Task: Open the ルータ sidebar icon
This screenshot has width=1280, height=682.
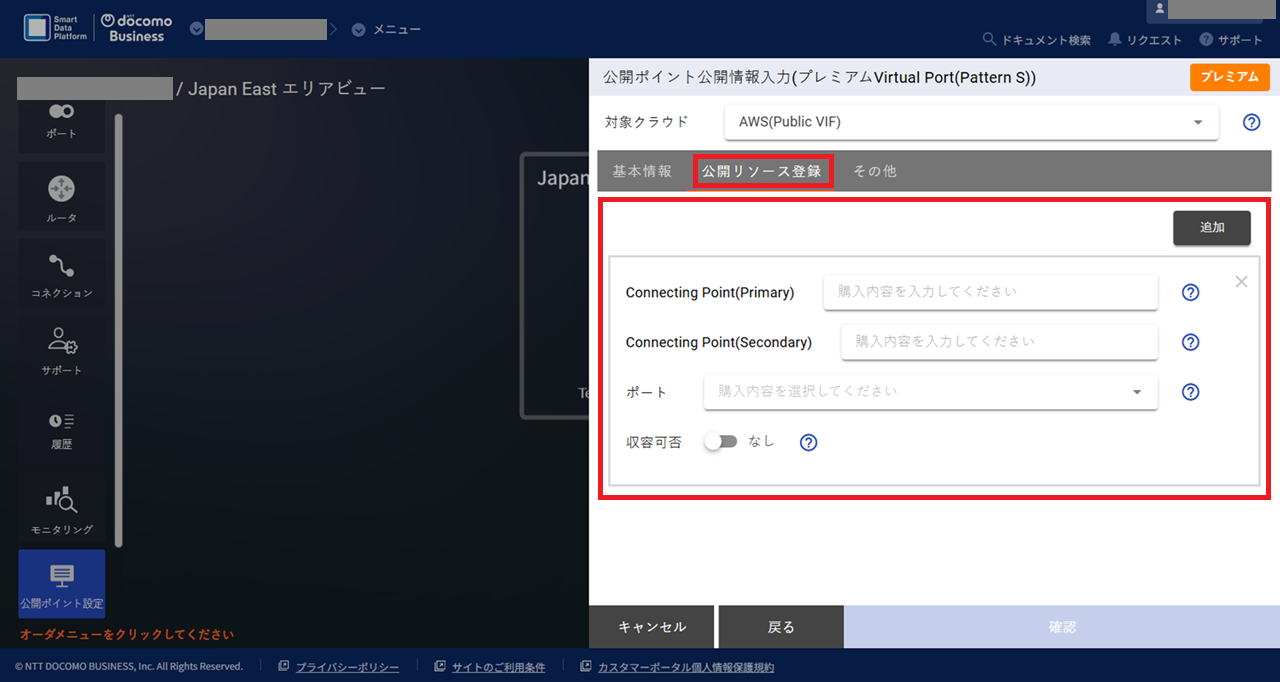Action: (x=62, y=196)
